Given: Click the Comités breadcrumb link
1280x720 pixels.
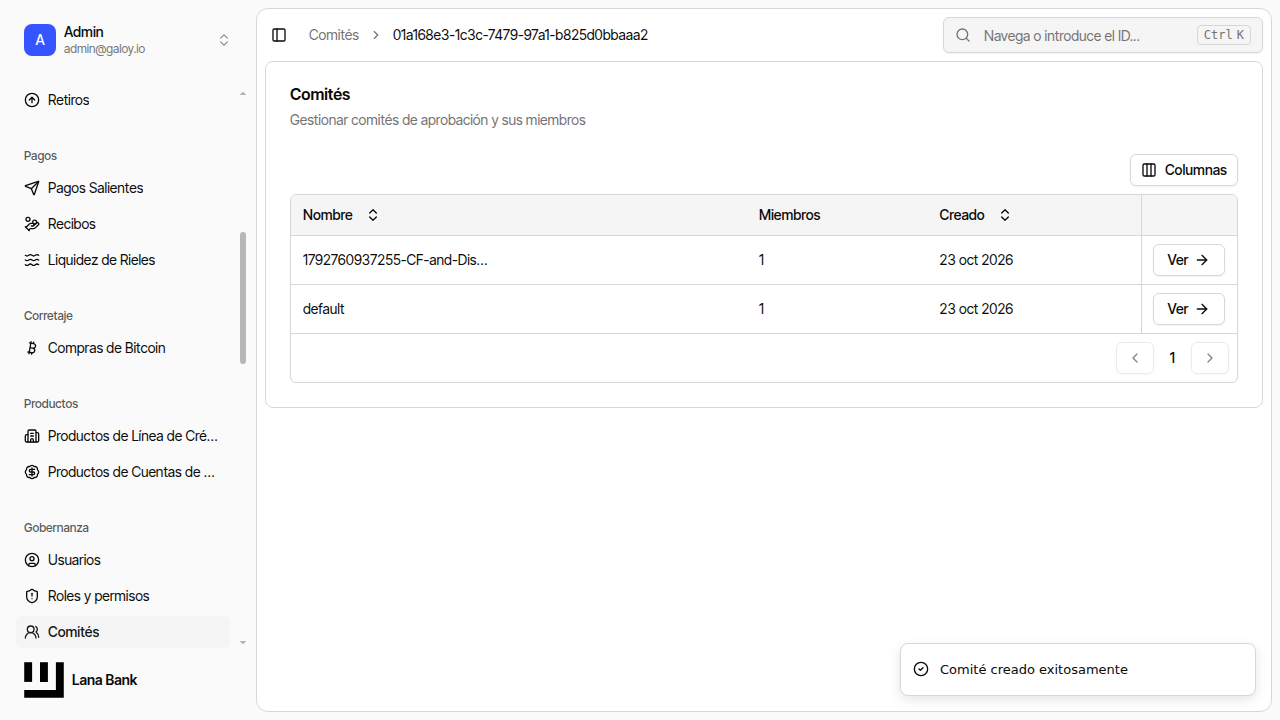Looking at the screenshot, I should point(334,35).
